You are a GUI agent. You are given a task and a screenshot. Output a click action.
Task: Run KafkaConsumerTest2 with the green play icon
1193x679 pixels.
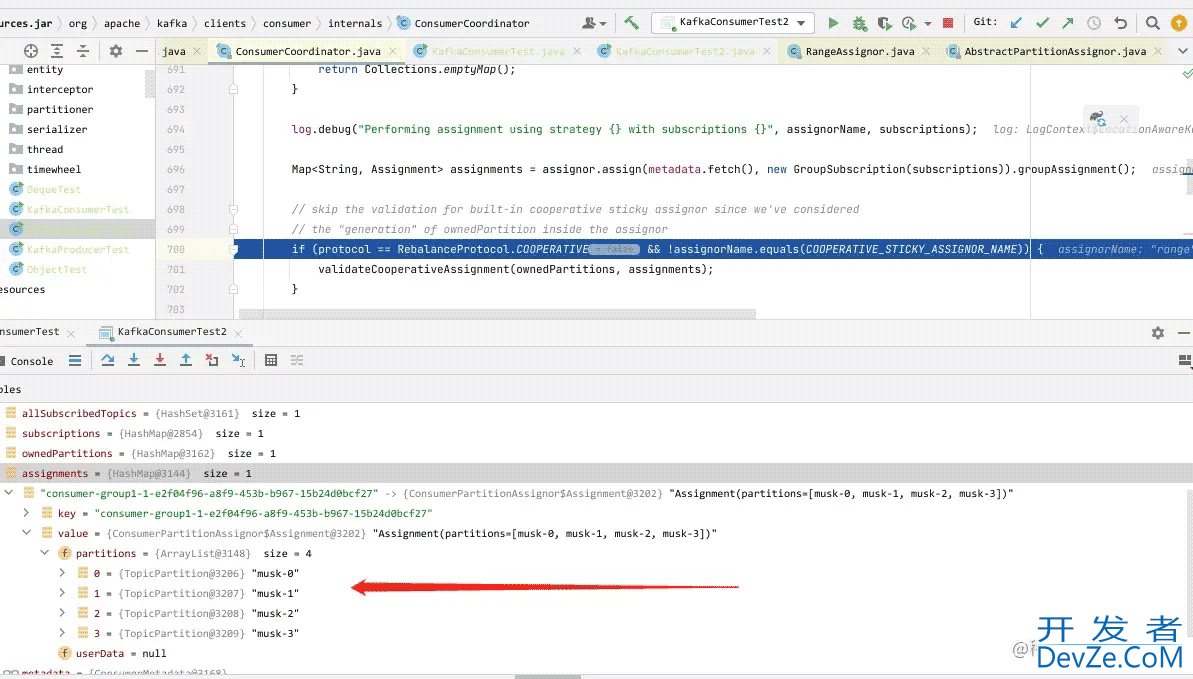[x=833, y=23]
